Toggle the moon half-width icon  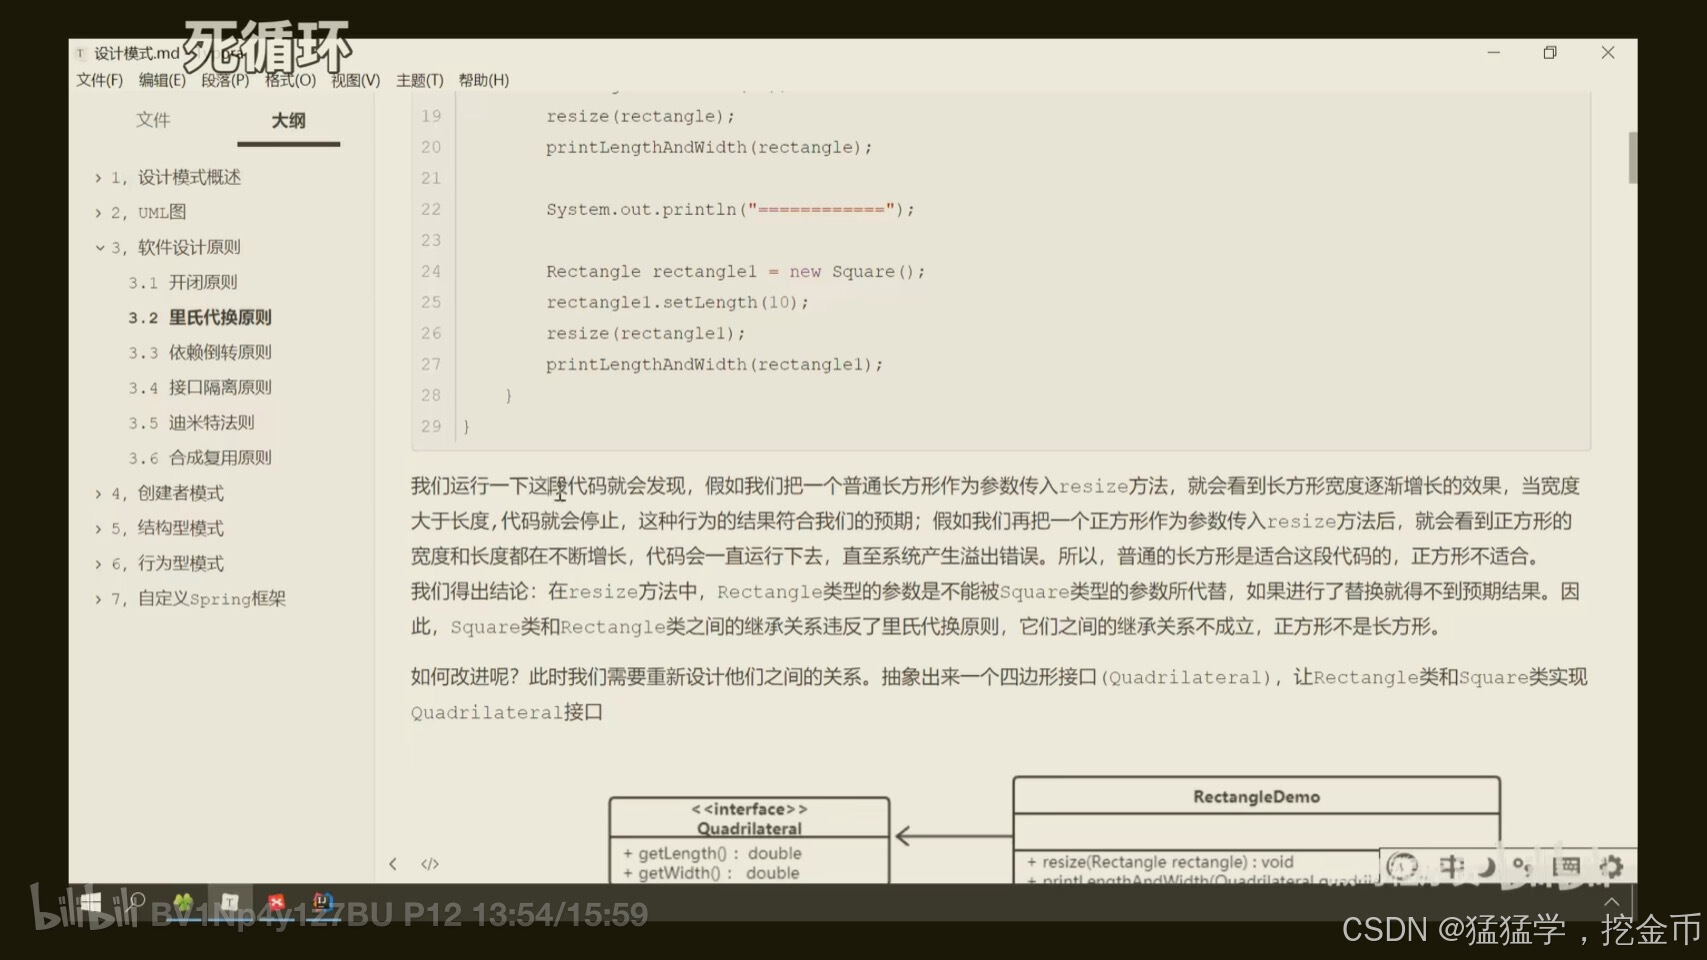click(x=1486, y=866)
